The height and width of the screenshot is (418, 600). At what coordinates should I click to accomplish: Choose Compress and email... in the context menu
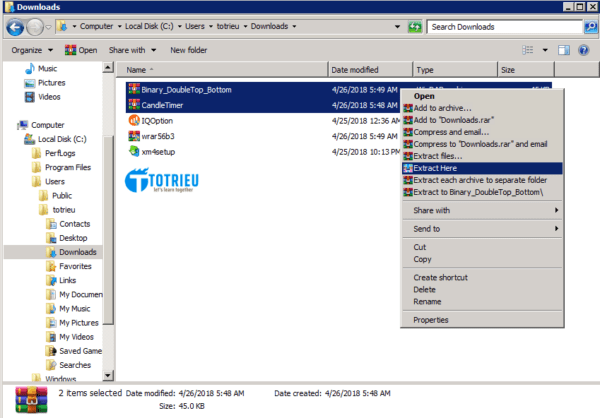pos(482,132)
